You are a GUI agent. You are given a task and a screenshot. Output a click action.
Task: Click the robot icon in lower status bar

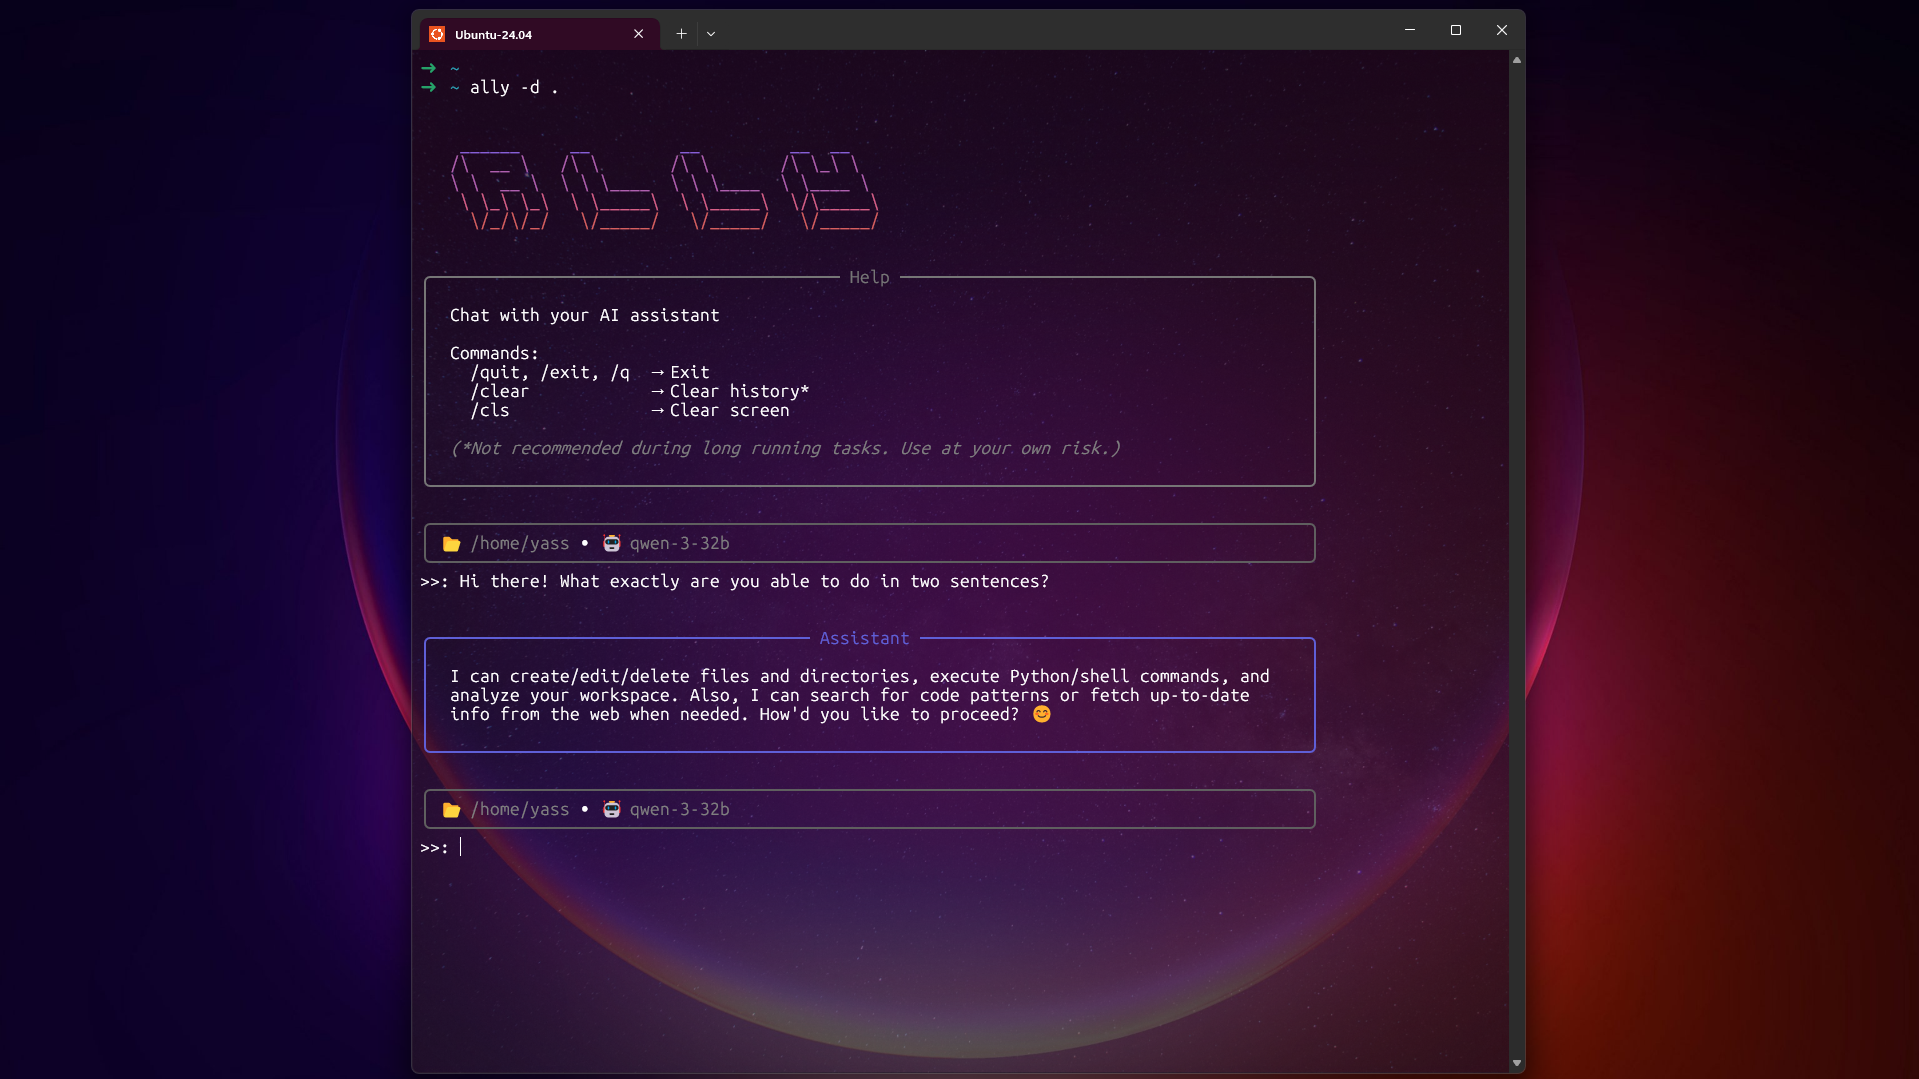click(612, 809)
